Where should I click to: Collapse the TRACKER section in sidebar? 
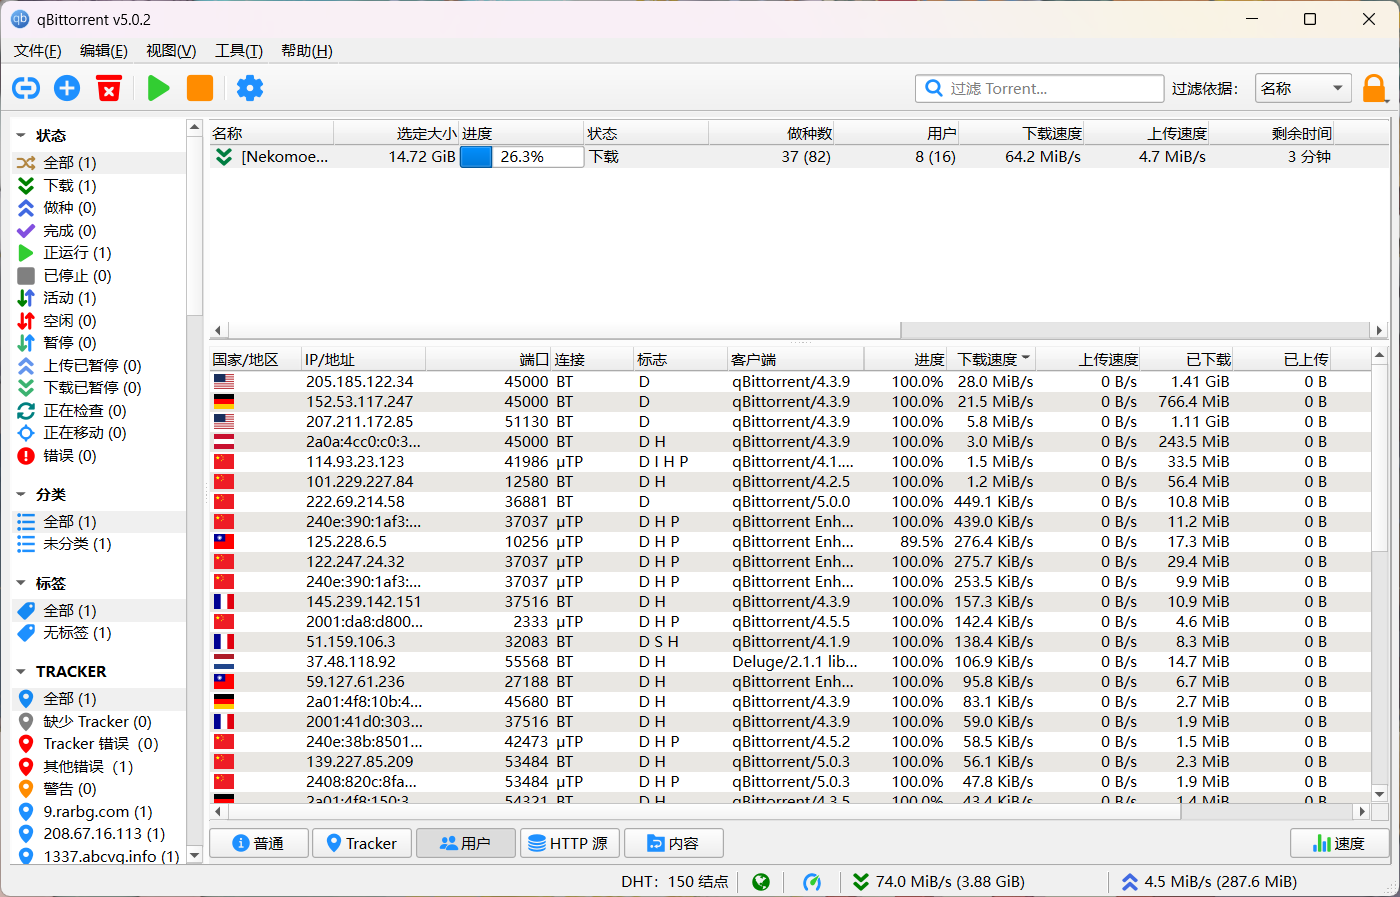point(21,671)
